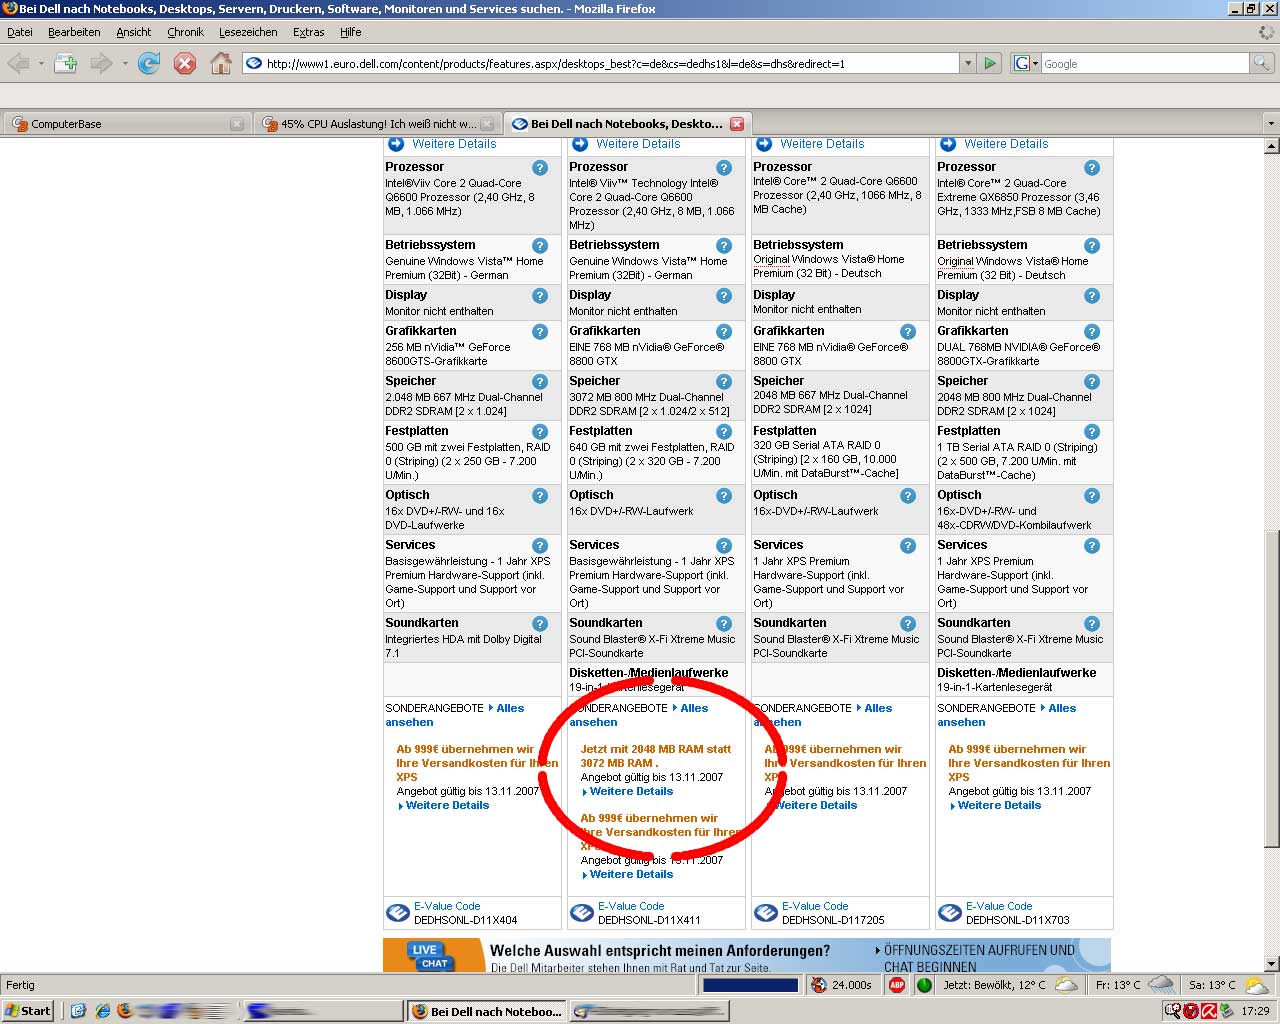Open the list-all-tabs dropdown arrow
The height and width of the screenshot is (1024, 1280).
(x=1271, y=124)
